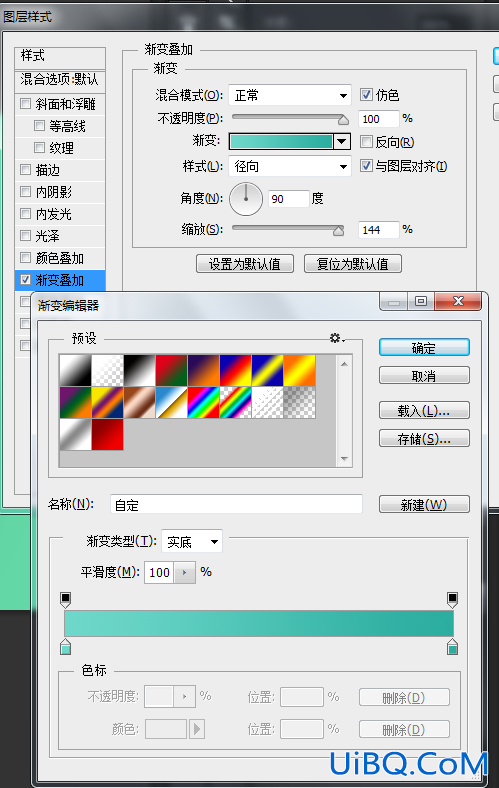Click the gradient bar in the editor
499x788 pixels.
259,624
